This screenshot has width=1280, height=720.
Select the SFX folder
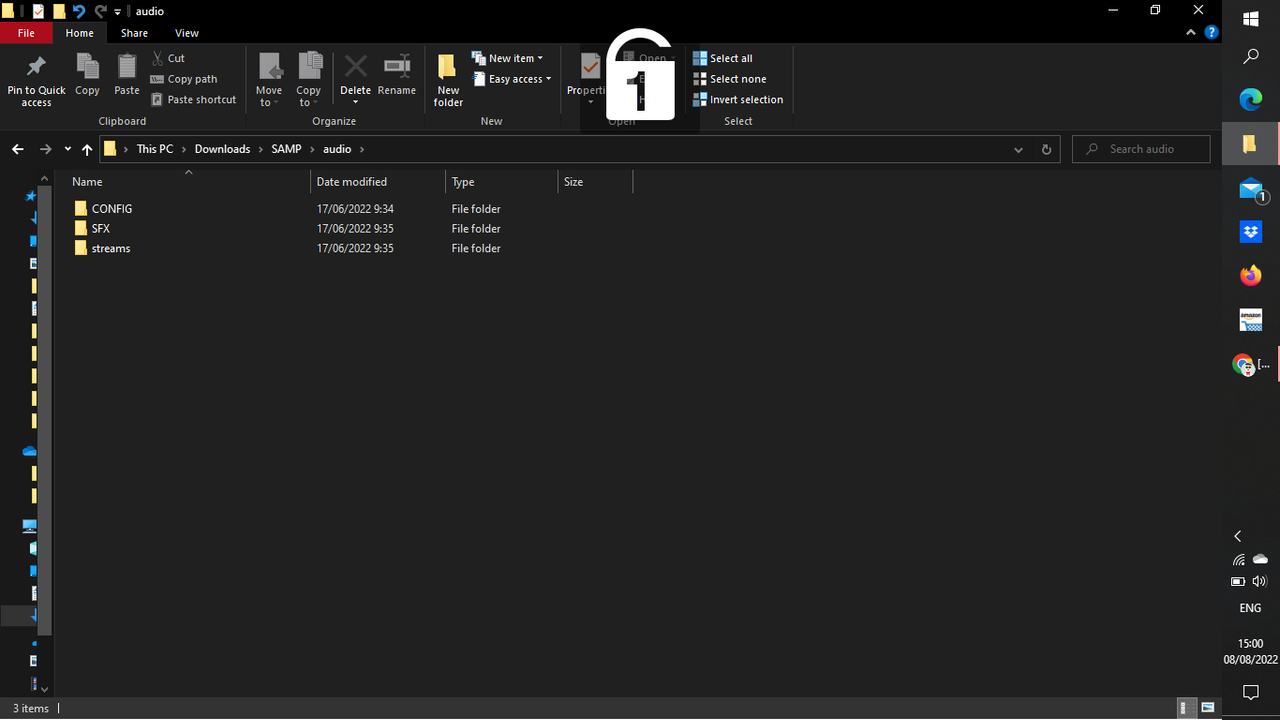coord(92,229)
